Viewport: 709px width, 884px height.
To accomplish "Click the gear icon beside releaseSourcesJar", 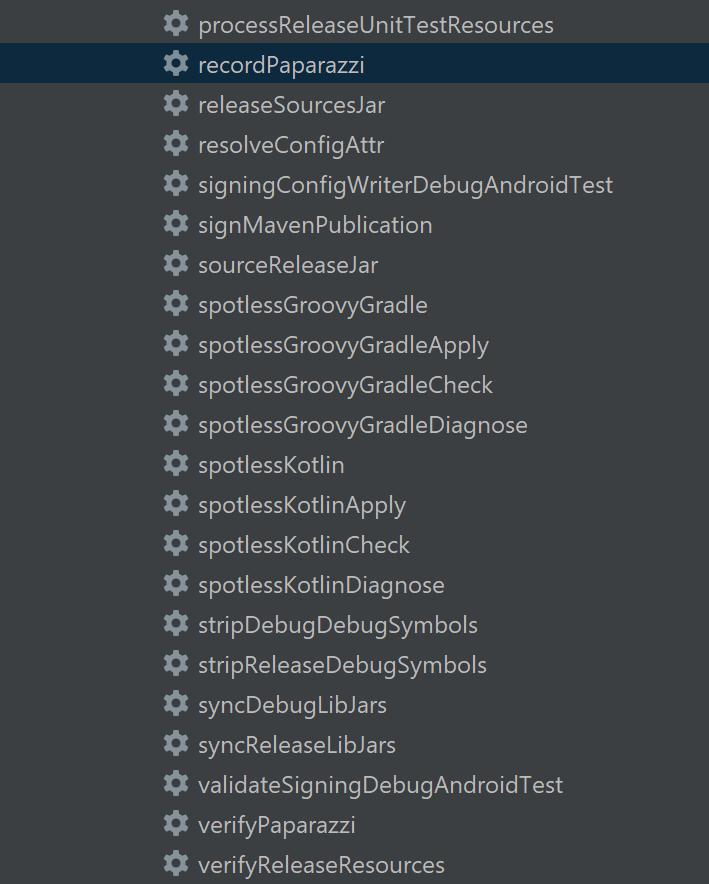I will click(x=176, y=104).
